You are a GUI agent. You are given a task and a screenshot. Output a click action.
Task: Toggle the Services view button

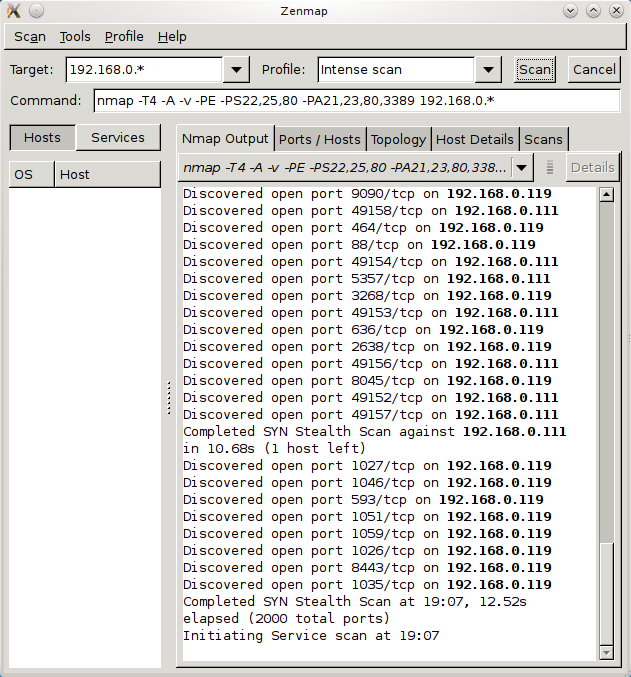118,138
